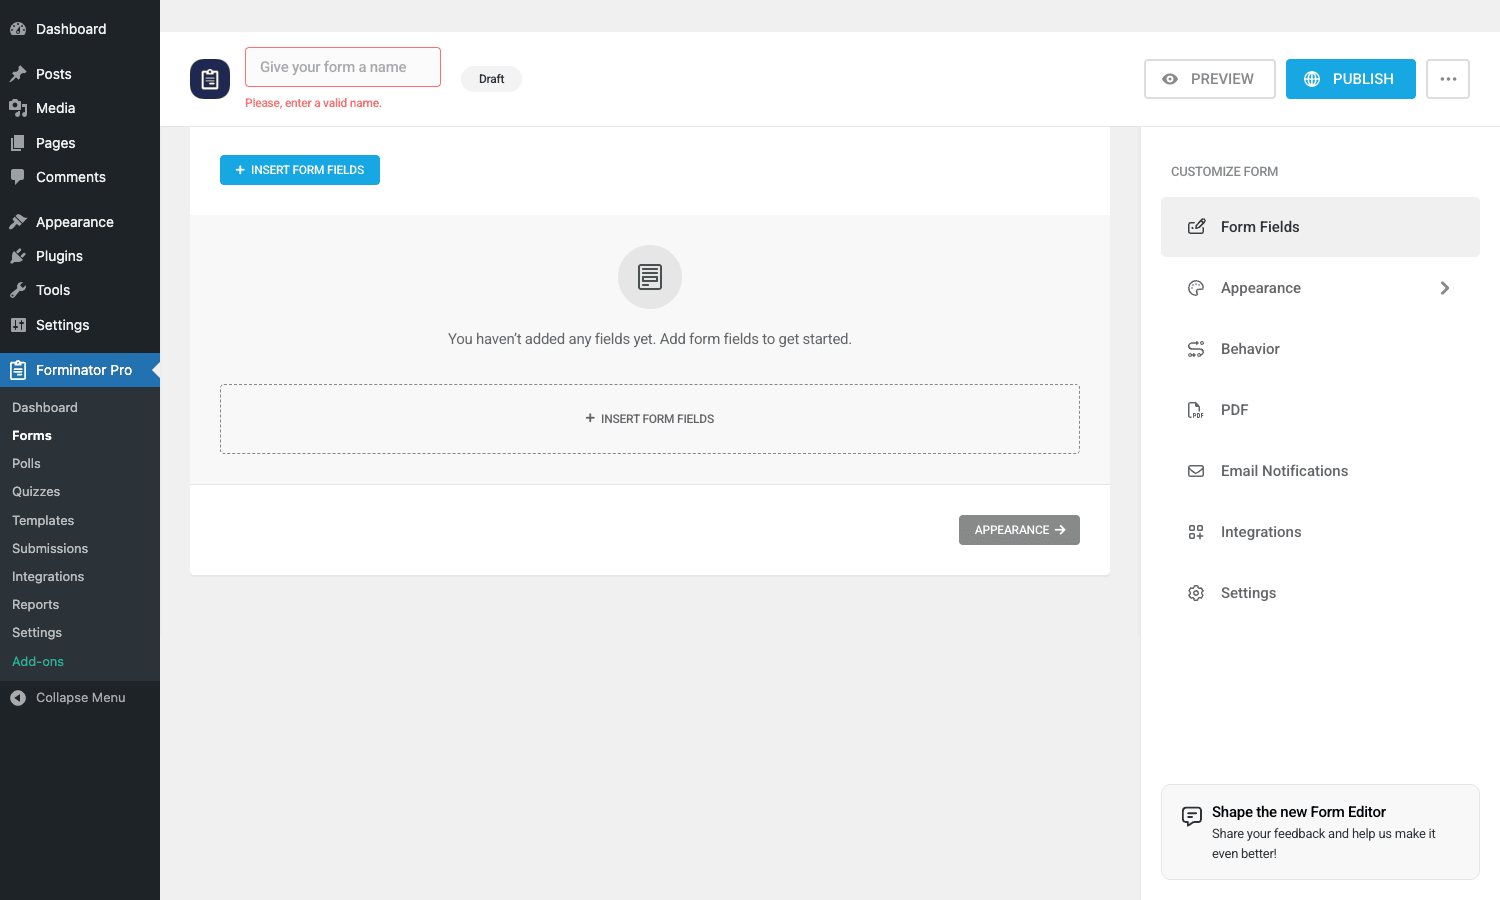Open Posts in WordPress menu
The width and height of the screenshot is (1500, 900).
pyautogui.click(x=80, y=74)
